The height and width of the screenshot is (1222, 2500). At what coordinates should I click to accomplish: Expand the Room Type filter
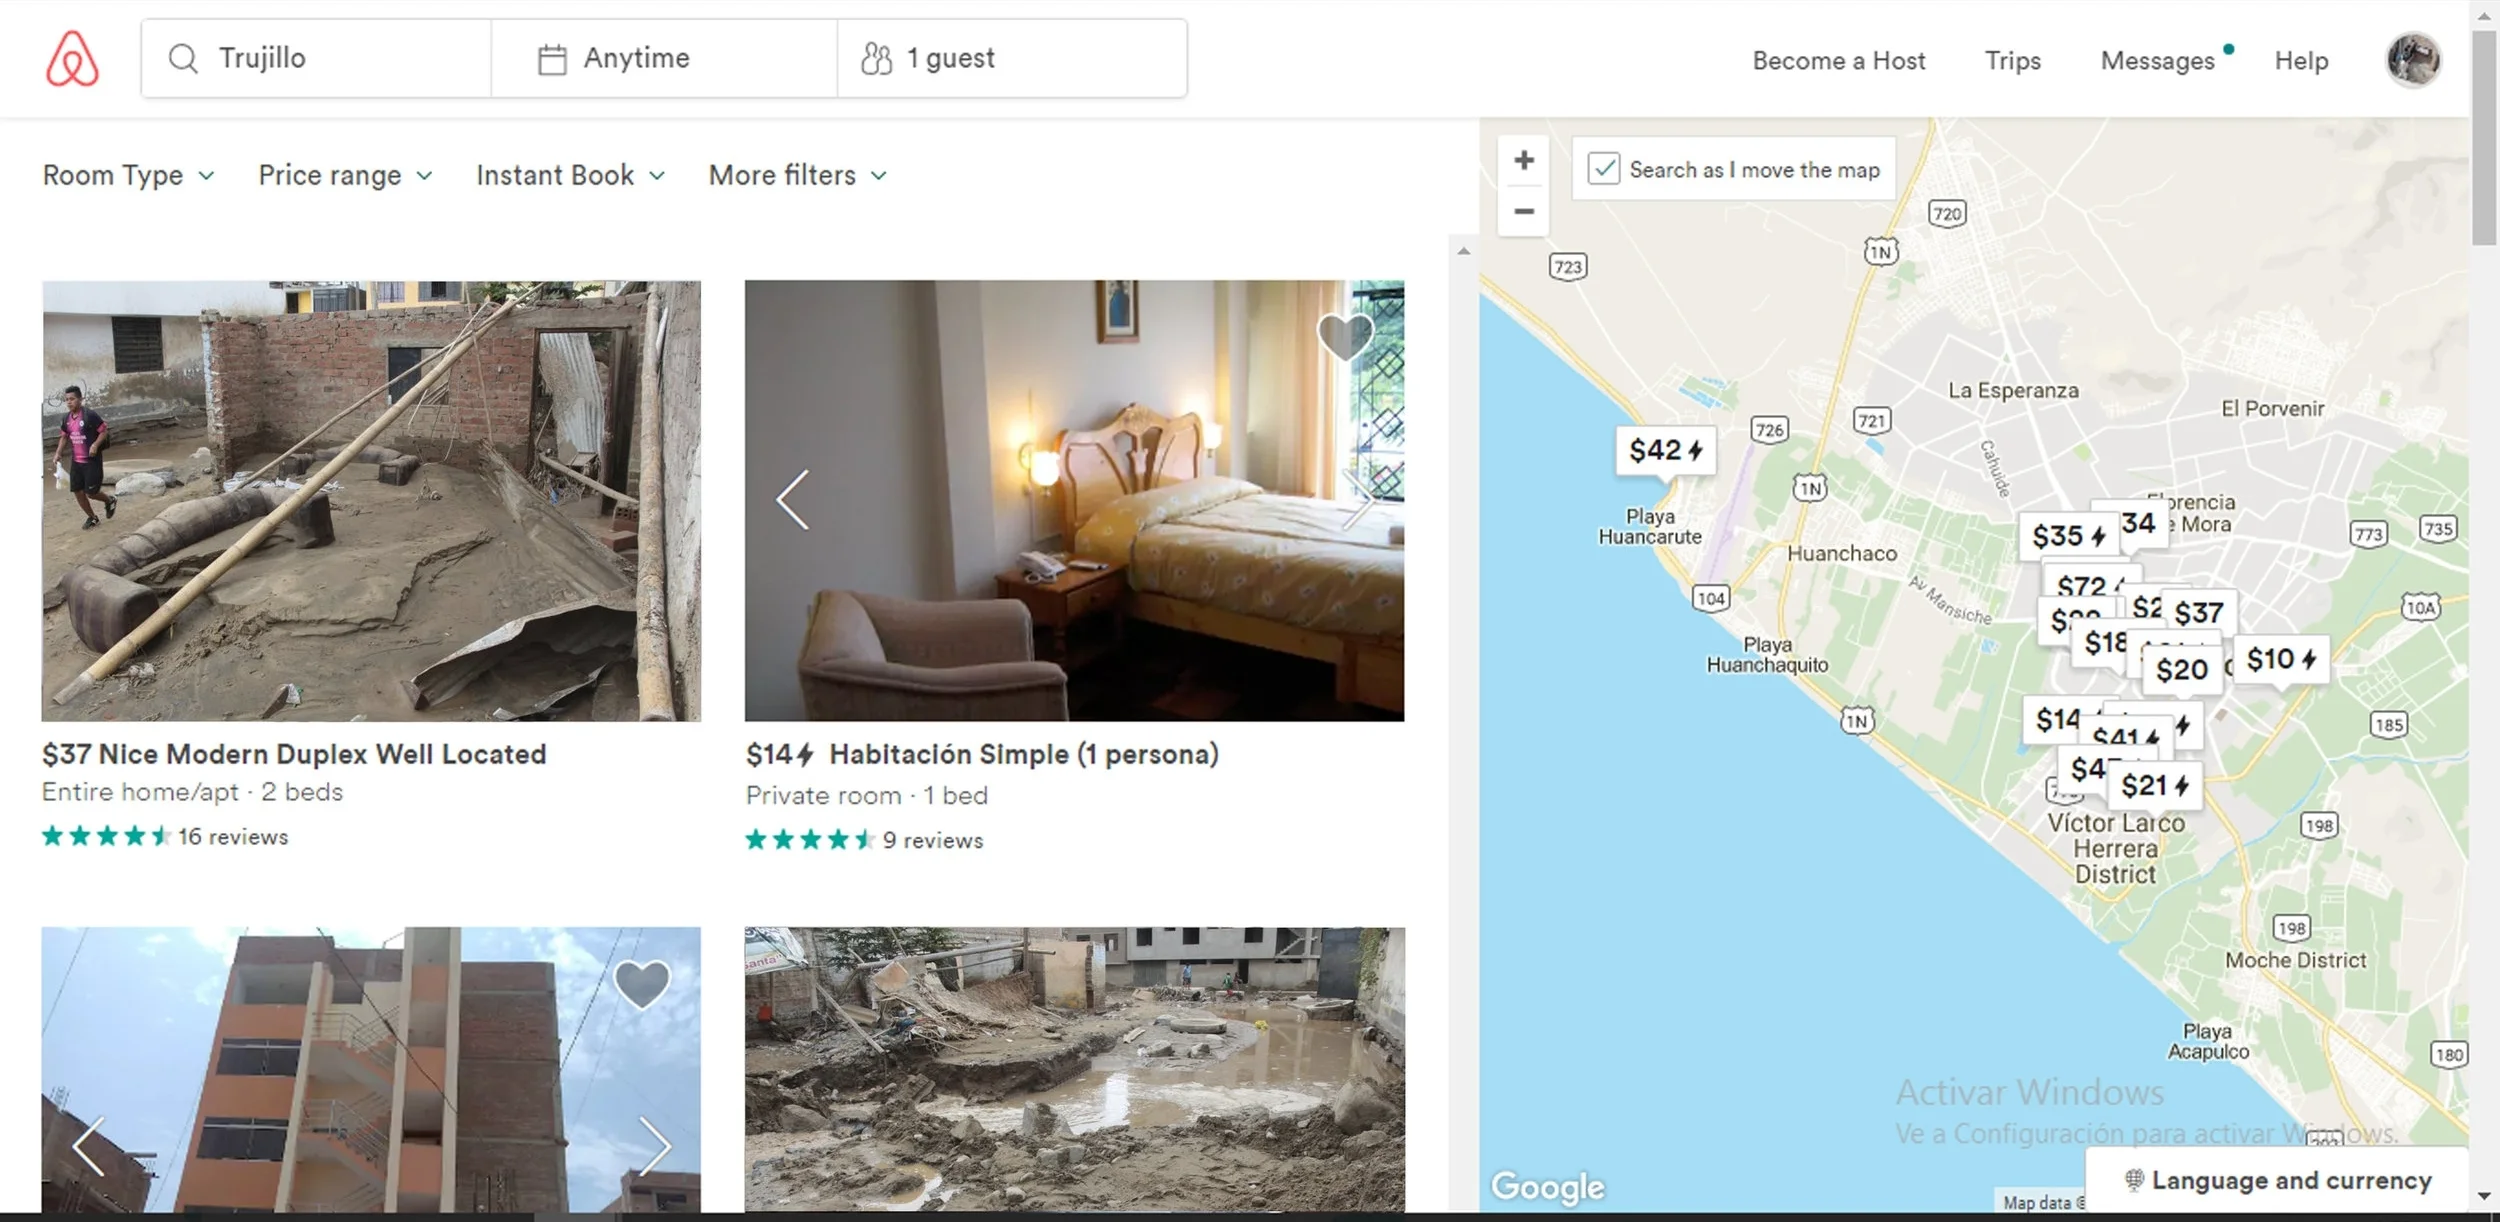tap(128, 175)
